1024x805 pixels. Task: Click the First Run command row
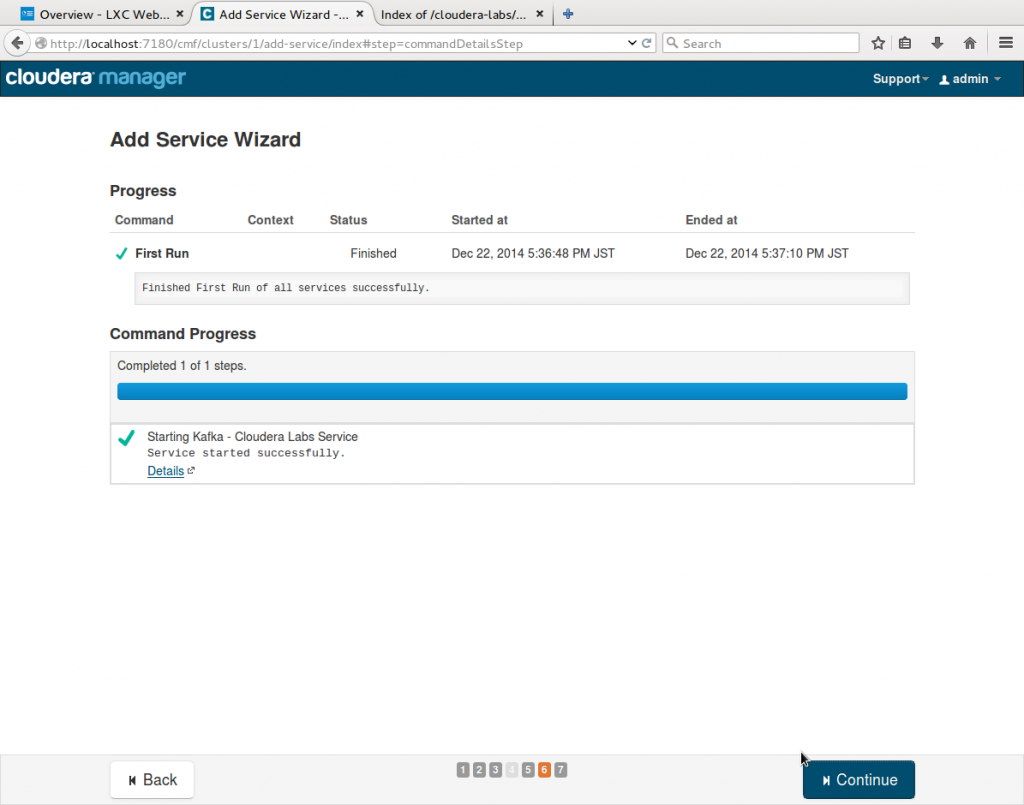[512, 253]
